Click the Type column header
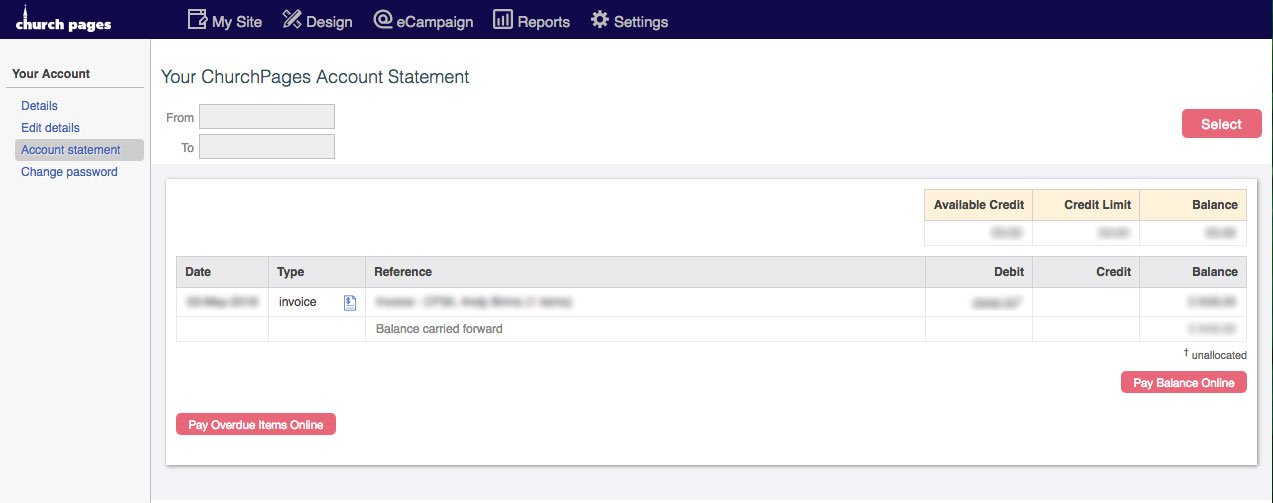The image size is (1273, 503). [x=317, y=272]
